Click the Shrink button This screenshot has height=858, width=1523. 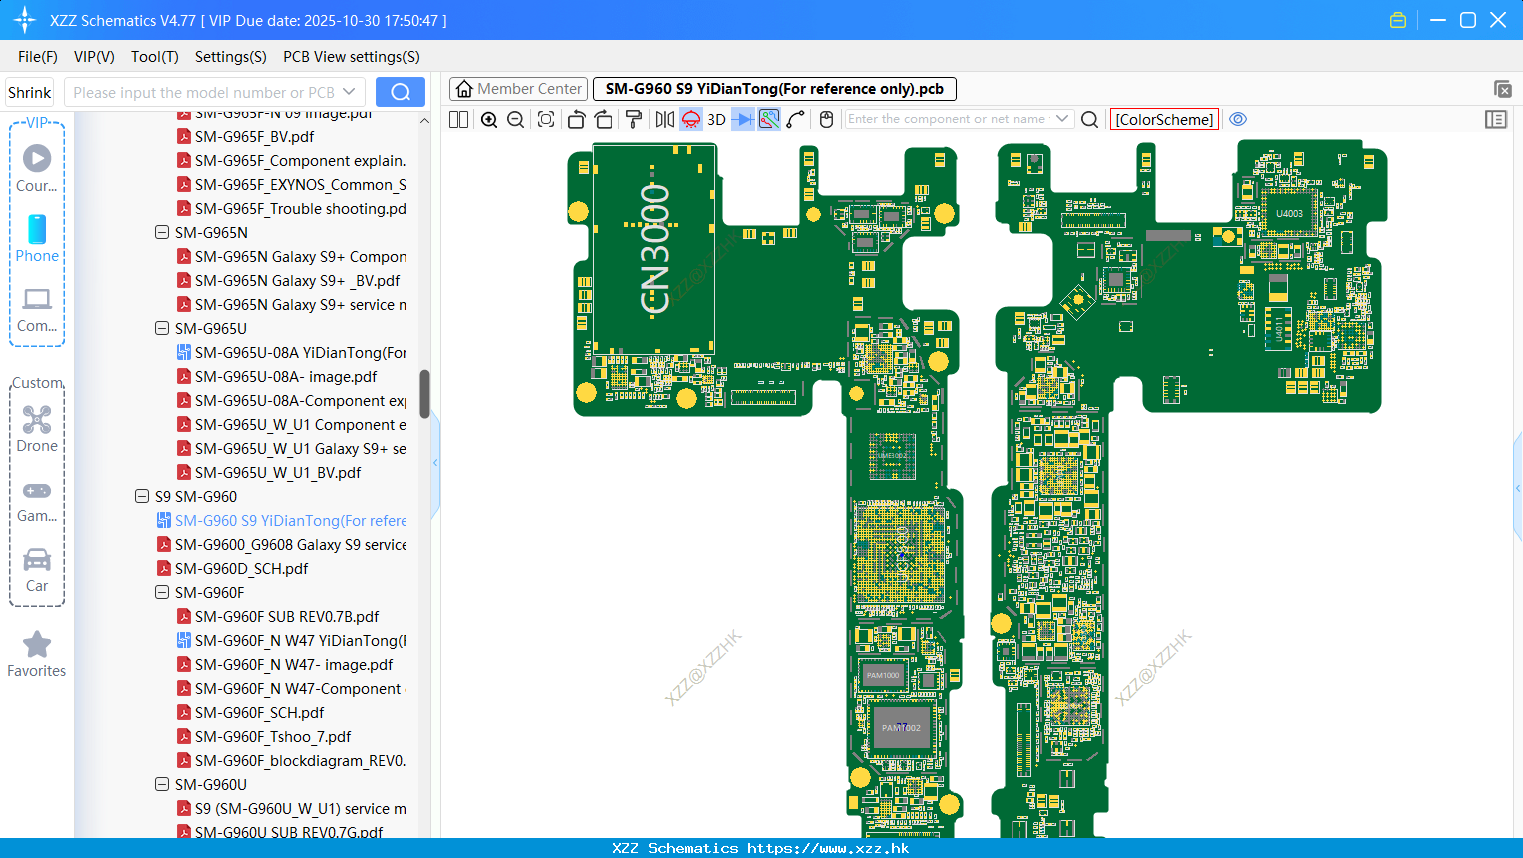coord(29,92)
